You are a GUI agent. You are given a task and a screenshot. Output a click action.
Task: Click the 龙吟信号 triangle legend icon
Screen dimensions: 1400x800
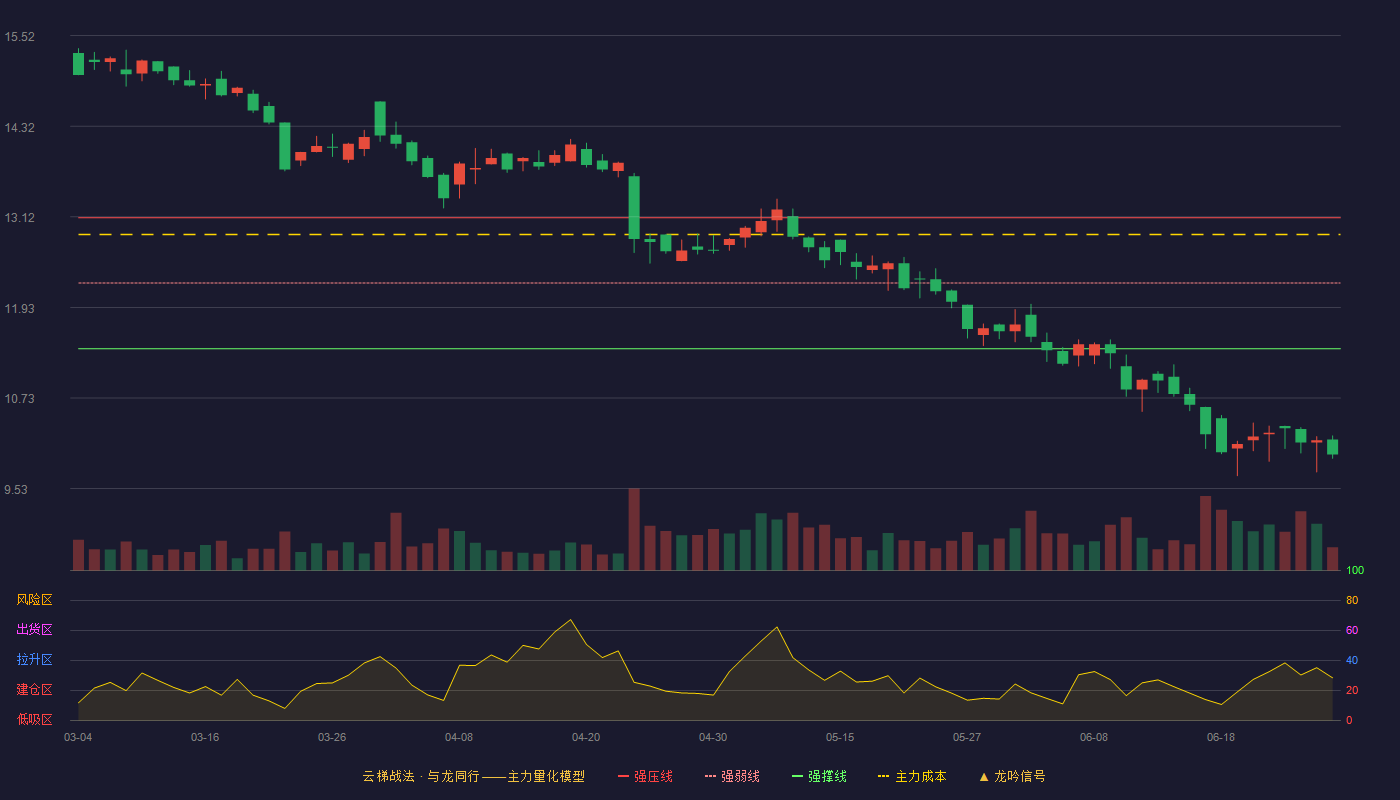click(983, 776)
